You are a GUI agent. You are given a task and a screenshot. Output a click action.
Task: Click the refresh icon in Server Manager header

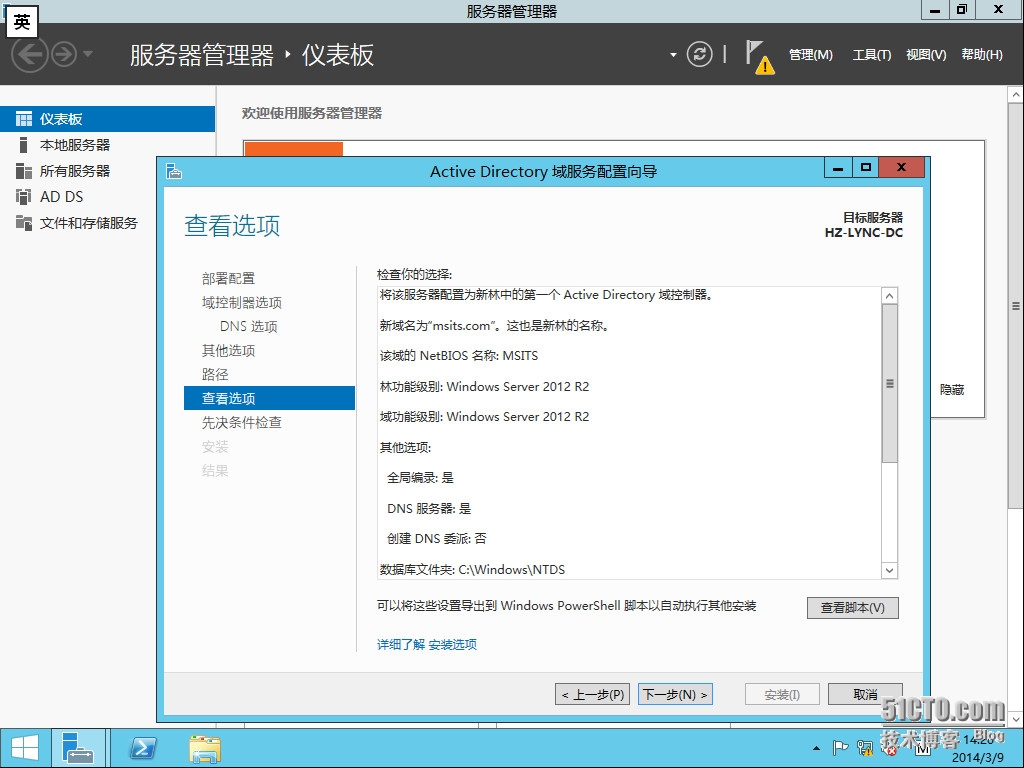[699, 54]
